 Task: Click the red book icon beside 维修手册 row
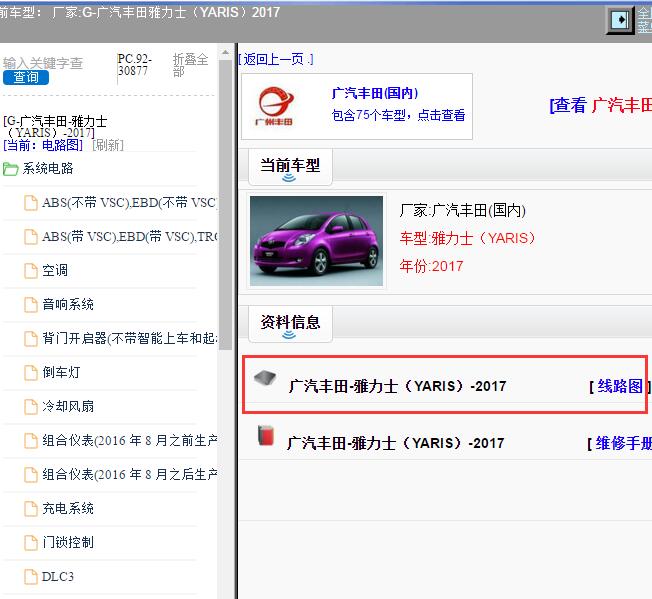(266, 435)
